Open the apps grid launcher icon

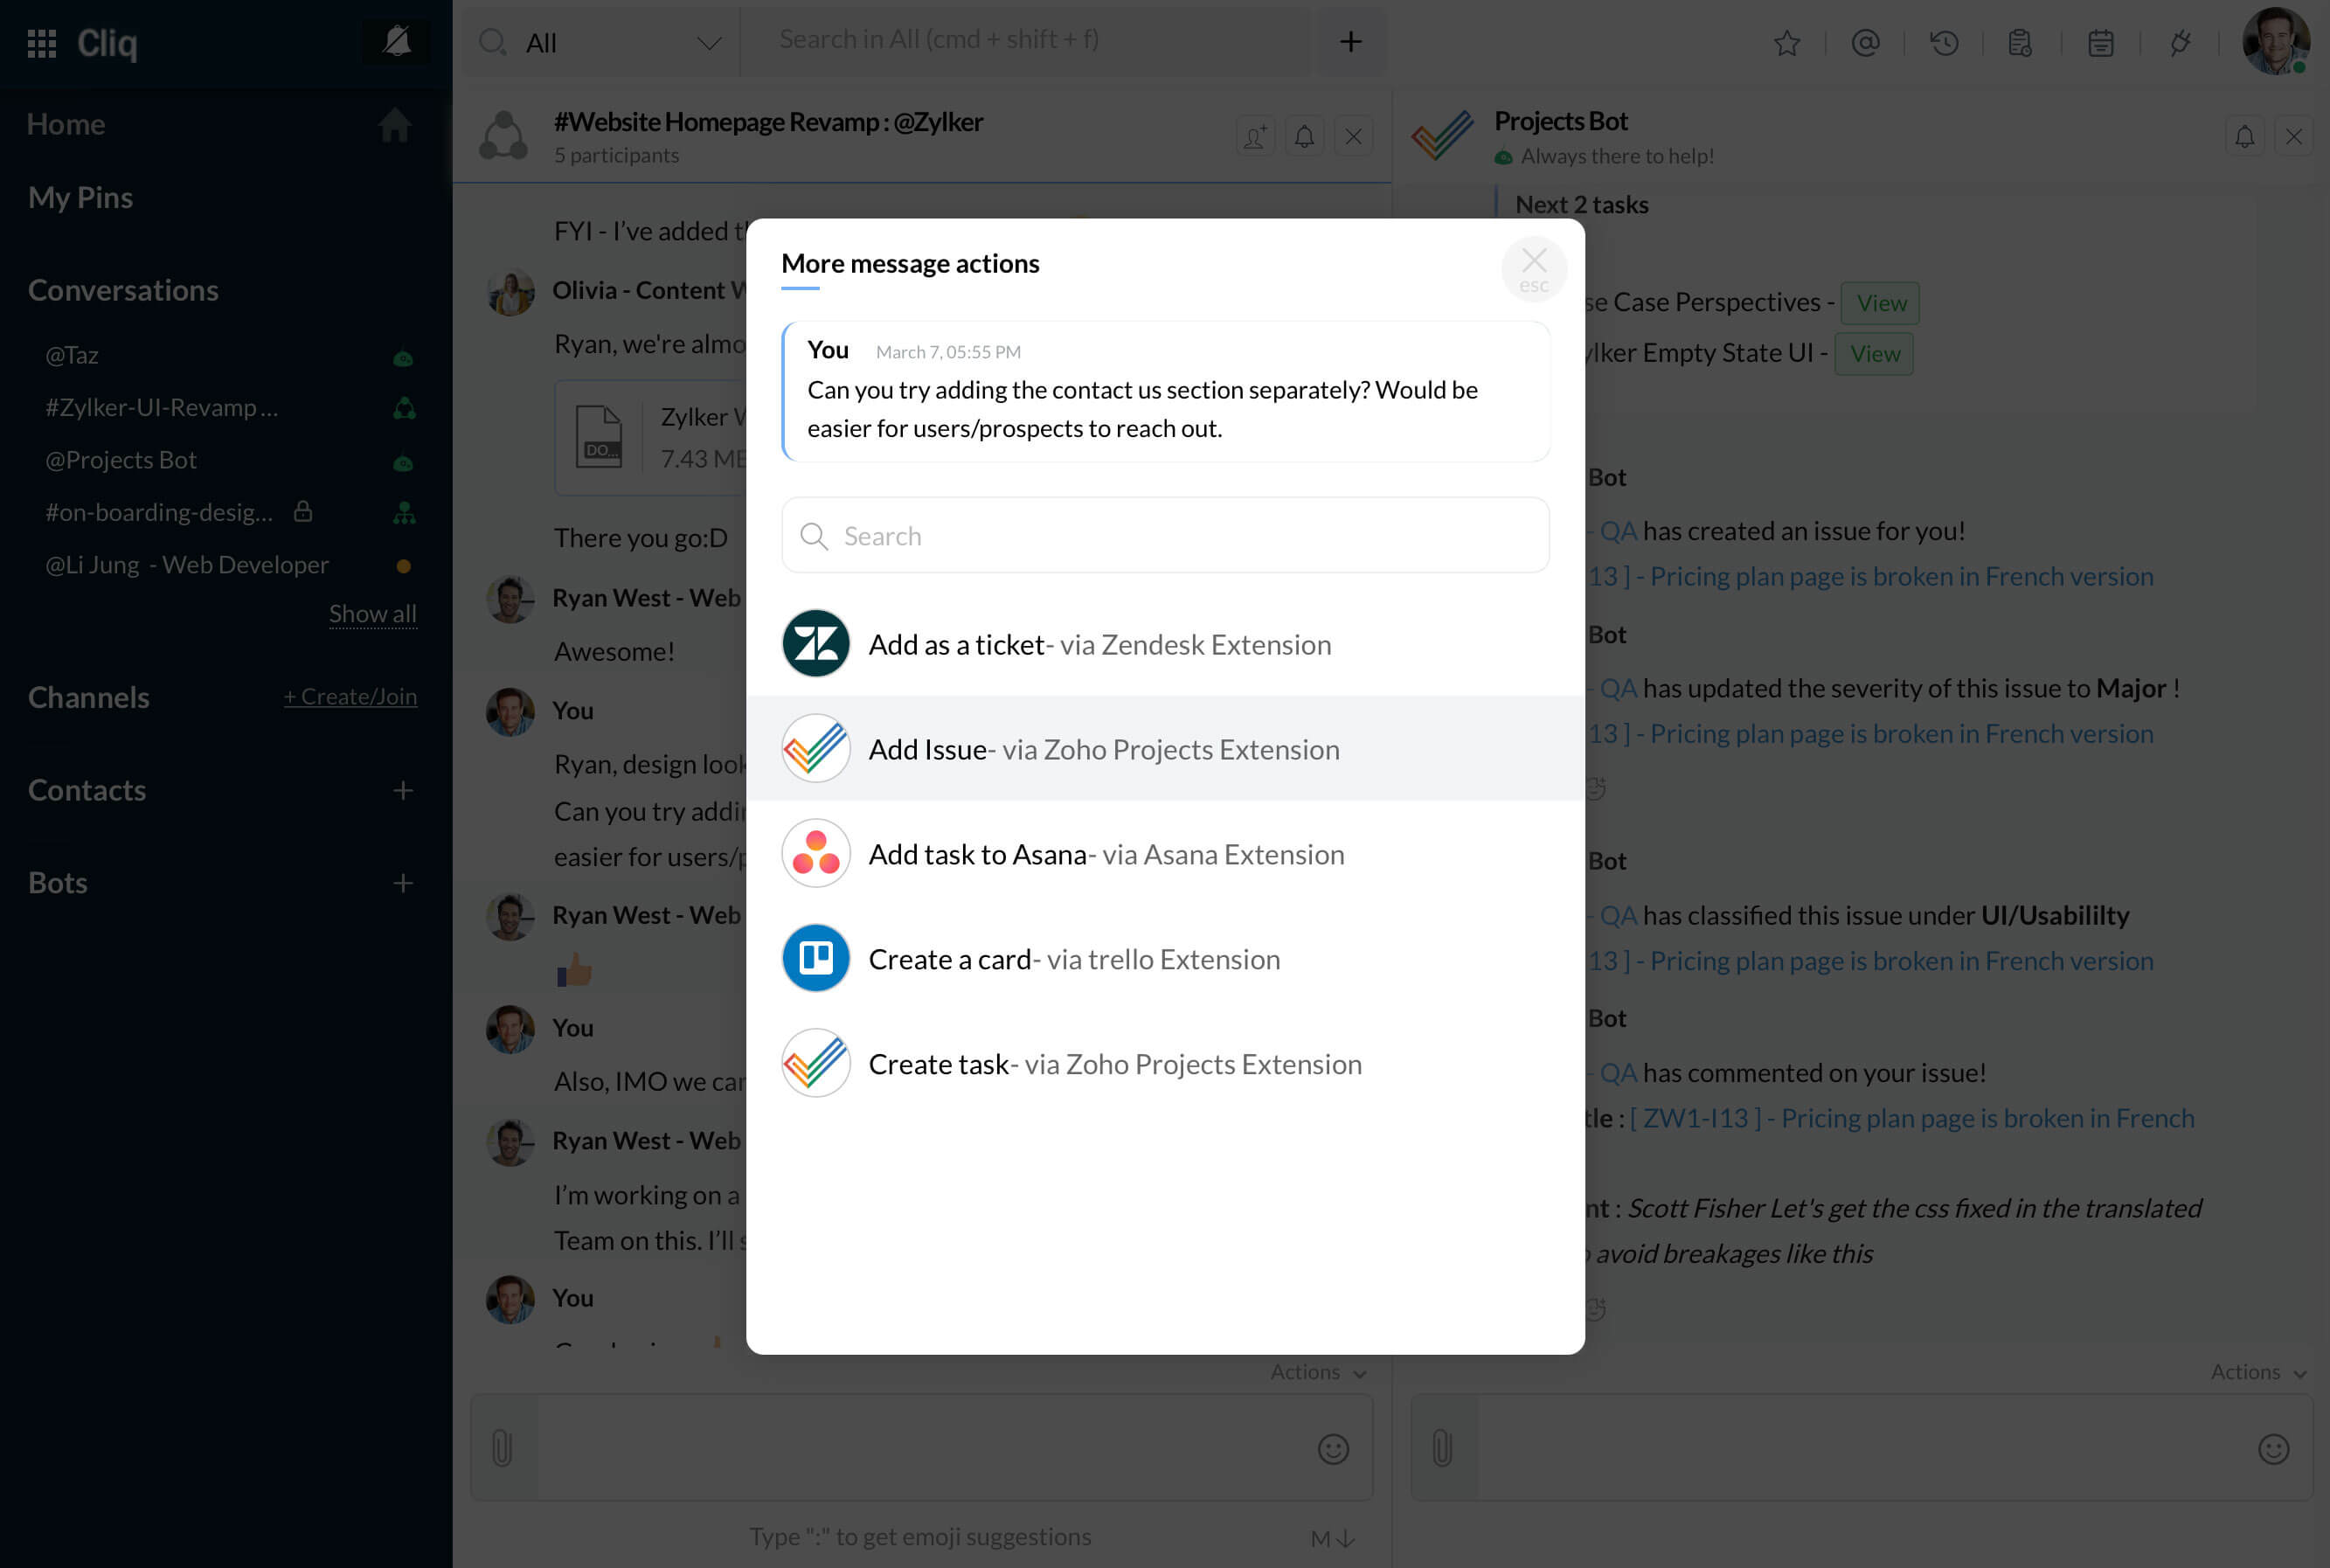click(x=41, y=43)
